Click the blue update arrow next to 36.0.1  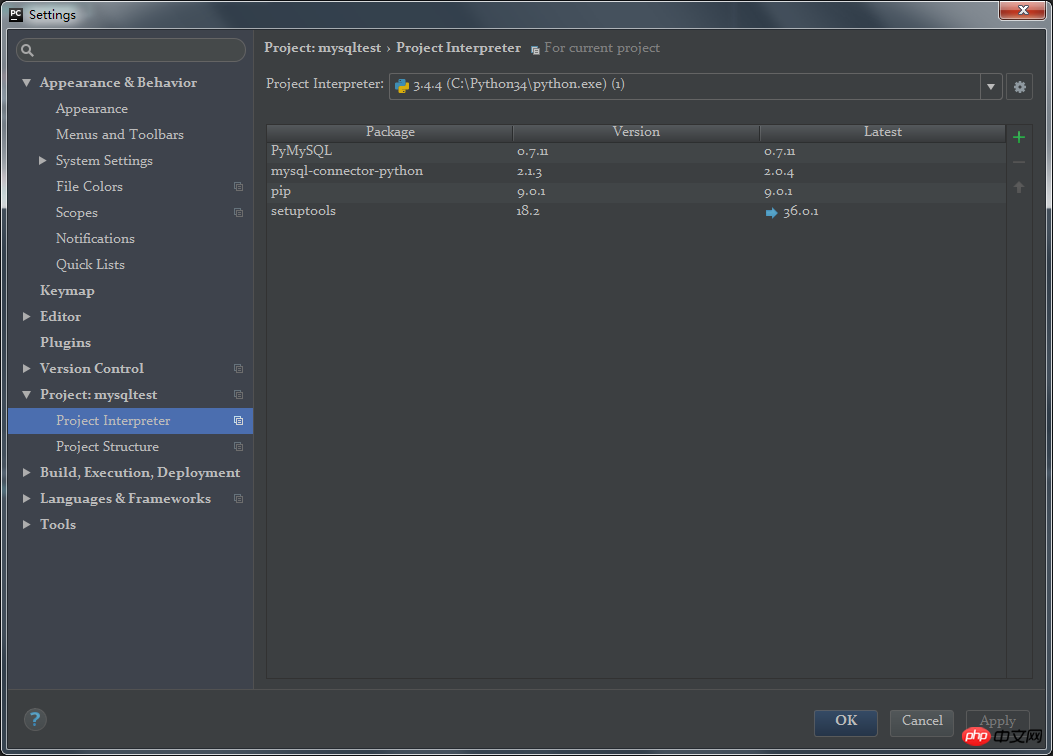tap(772, 212)
